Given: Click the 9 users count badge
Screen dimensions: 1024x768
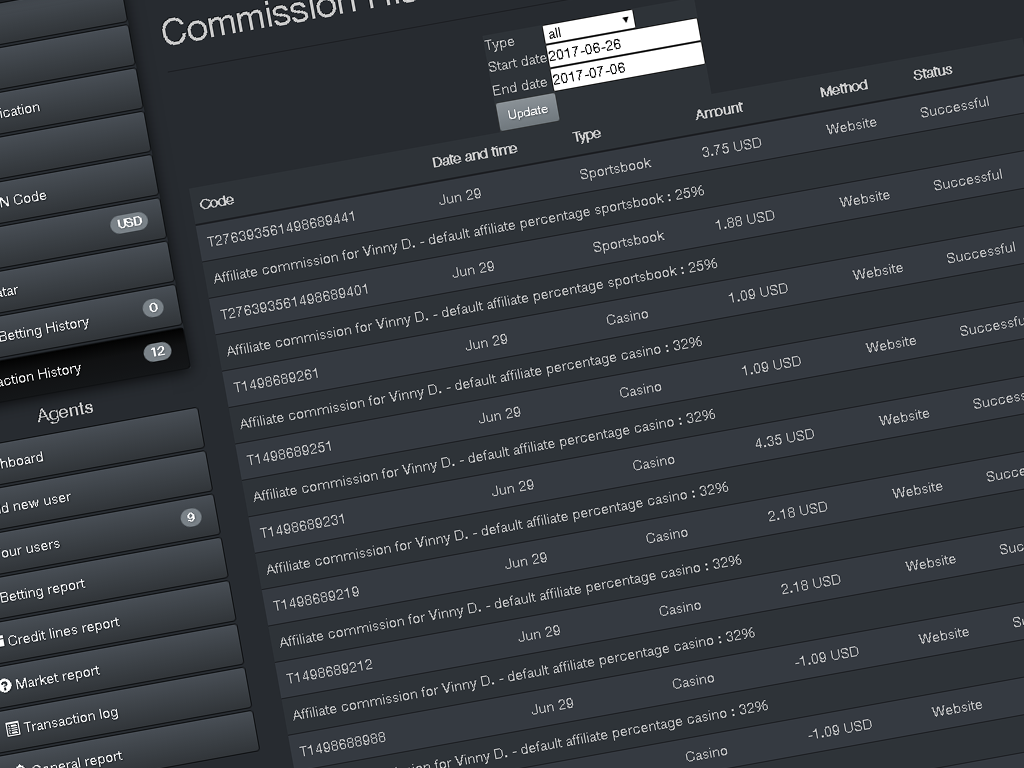Looking at the screenshot, I should pyautogui.click(x=190, y=517).
